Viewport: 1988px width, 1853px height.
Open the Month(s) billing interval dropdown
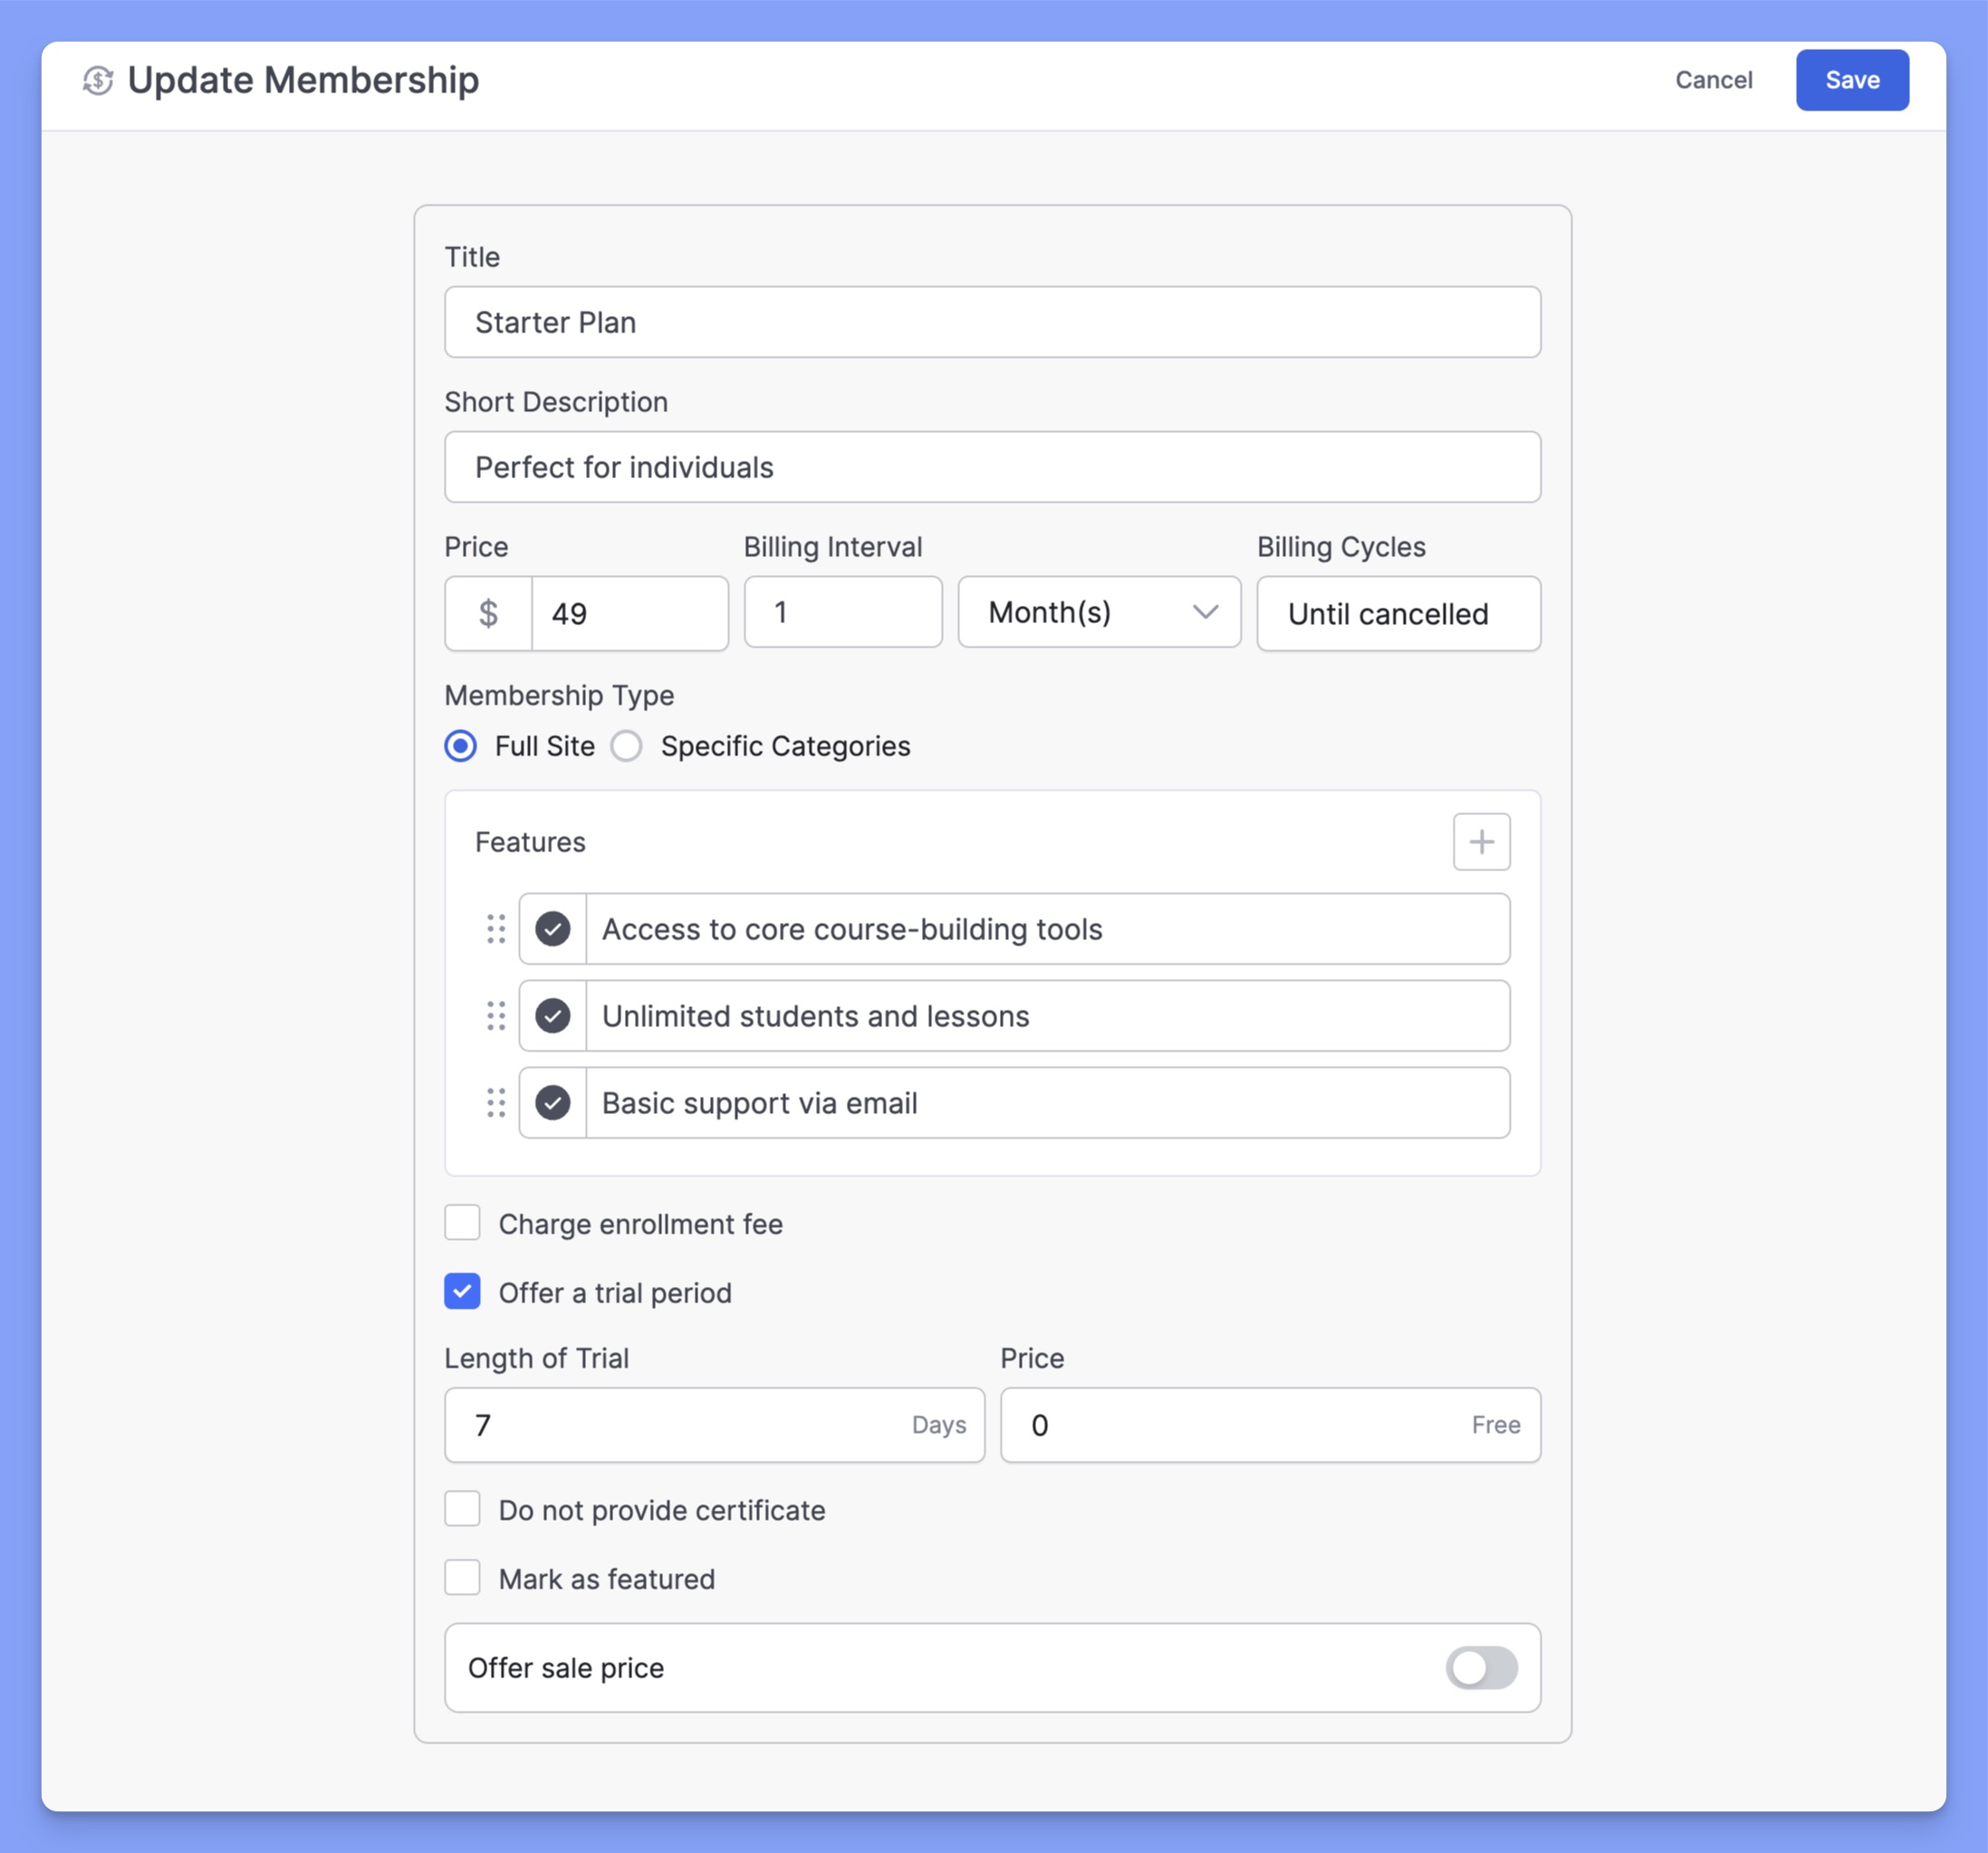coord(1099,612)
